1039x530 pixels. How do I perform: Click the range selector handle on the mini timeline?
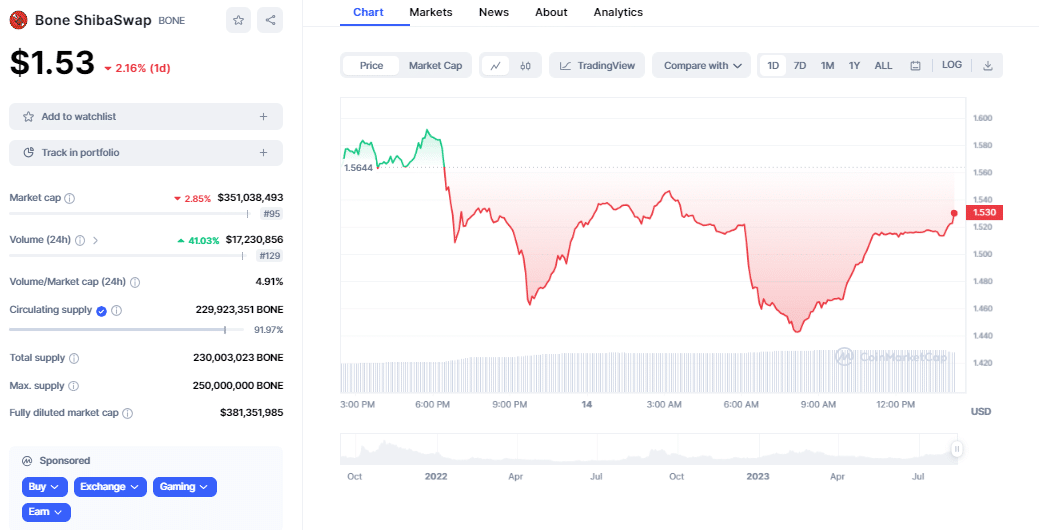point(957,449)
